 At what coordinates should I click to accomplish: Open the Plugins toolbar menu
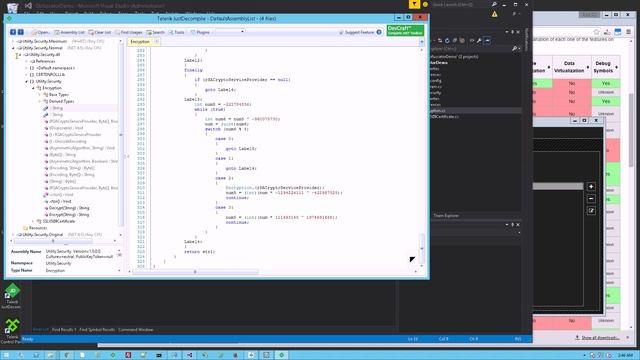[200, 32]
